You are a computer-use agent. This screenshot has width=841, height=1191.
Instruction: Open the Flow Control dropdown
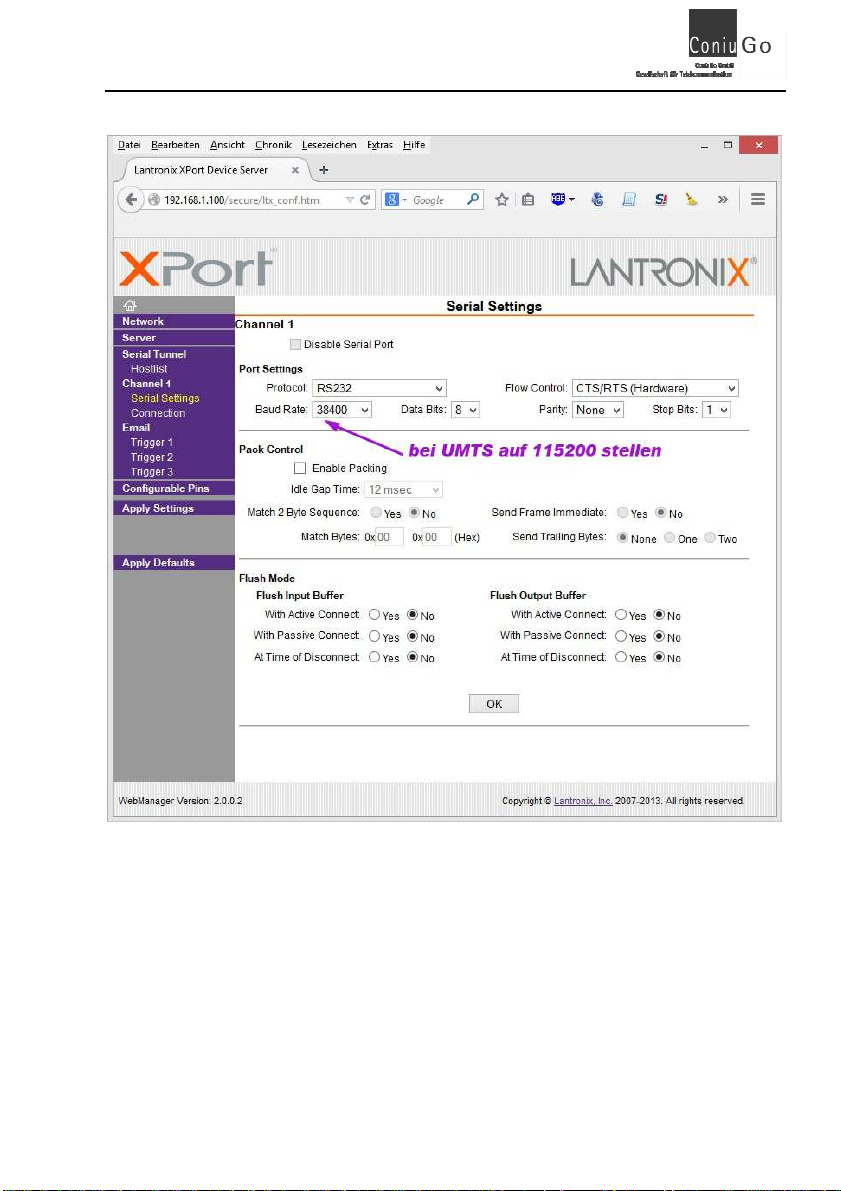pos(655,388)
